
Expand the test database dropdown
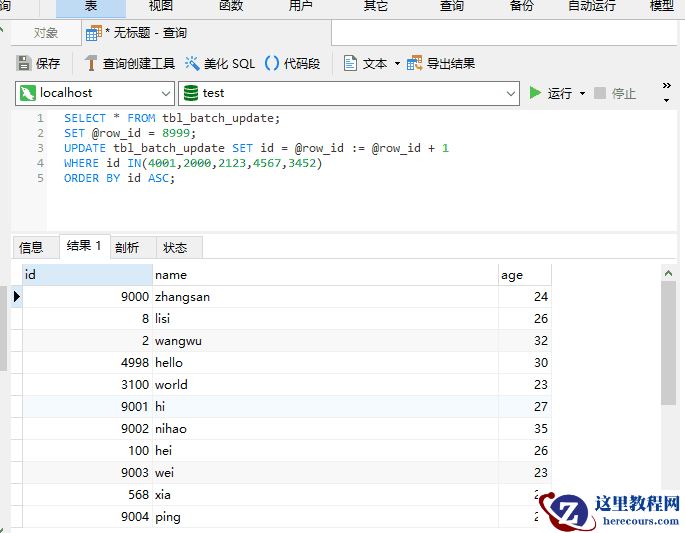(x=511, y=93)
